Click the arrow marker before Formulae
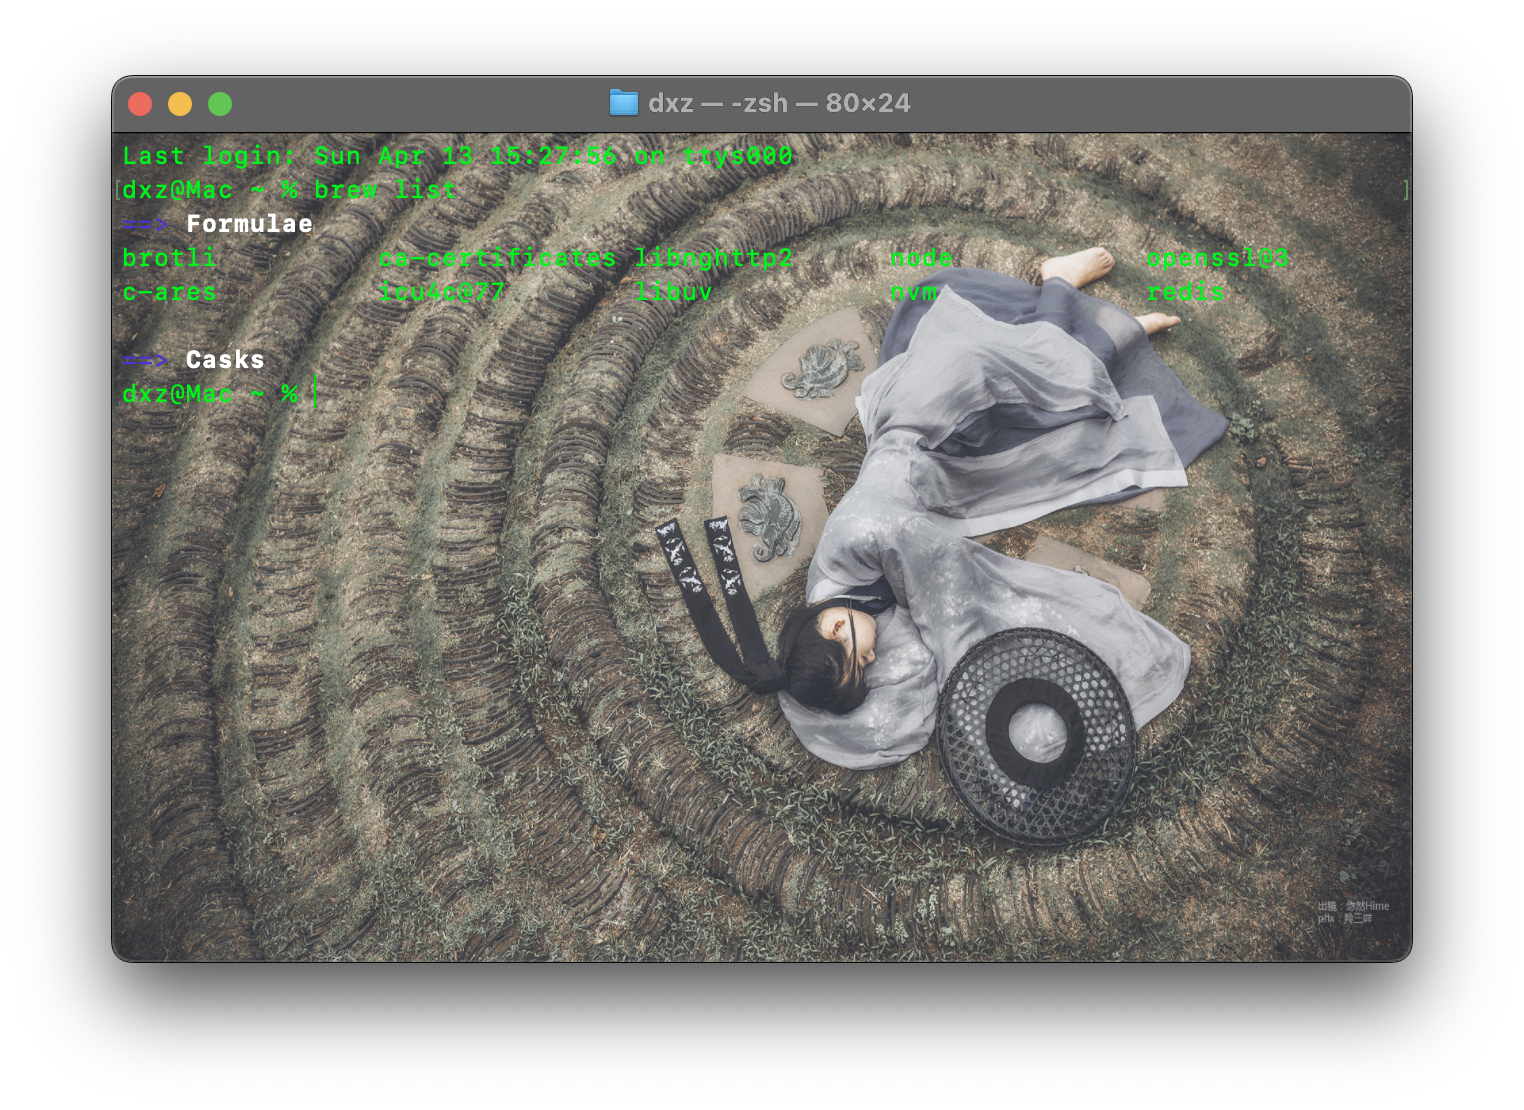Screen dimensions: 1524x1110 [x=146, y=224]
